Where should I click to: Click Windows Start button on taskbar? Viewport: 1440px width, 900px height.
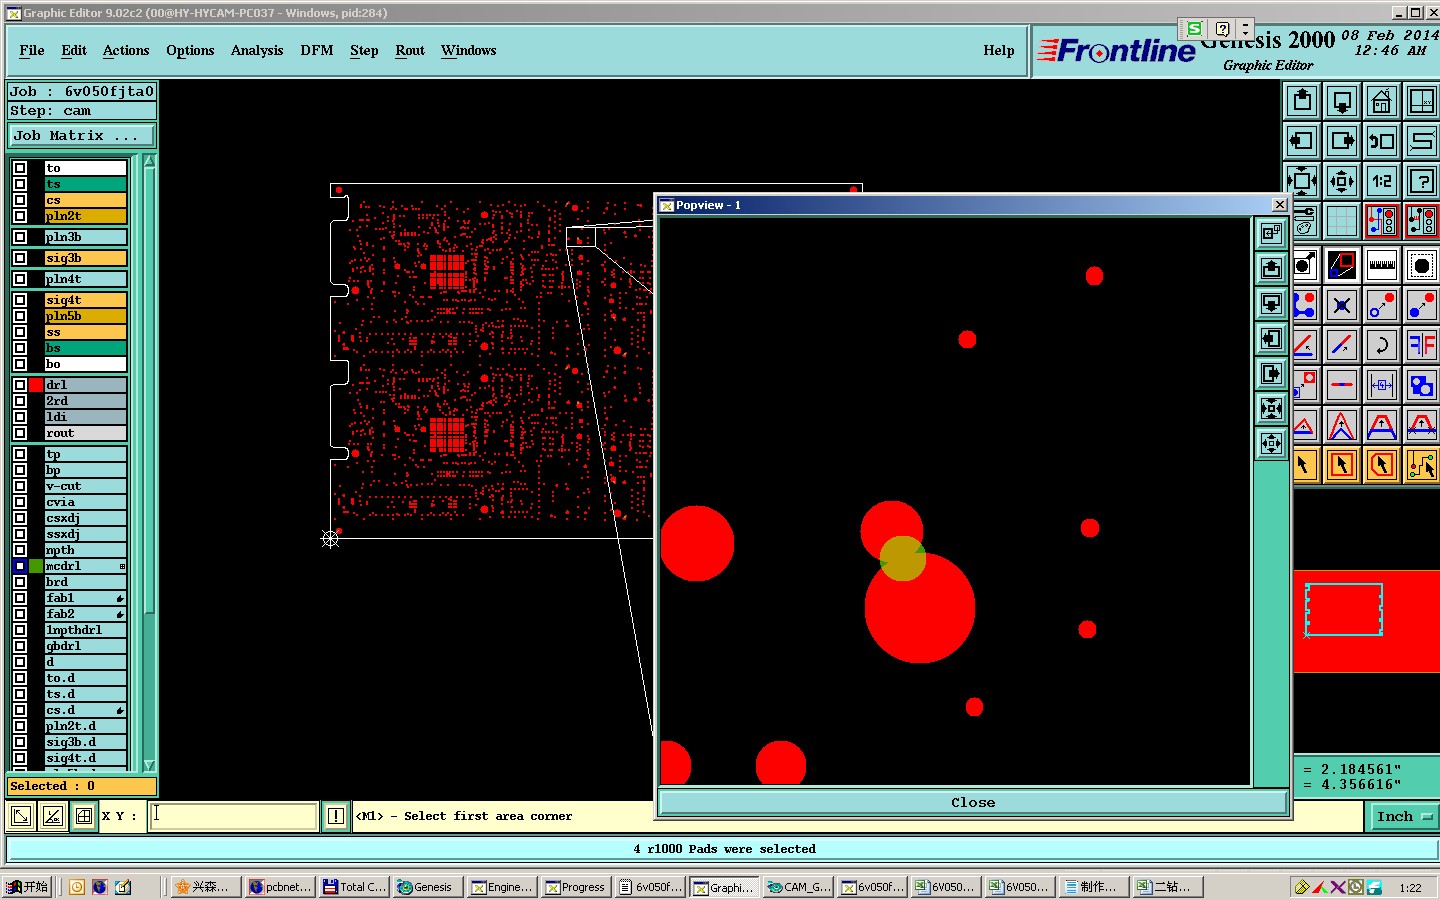click(27, 887)
